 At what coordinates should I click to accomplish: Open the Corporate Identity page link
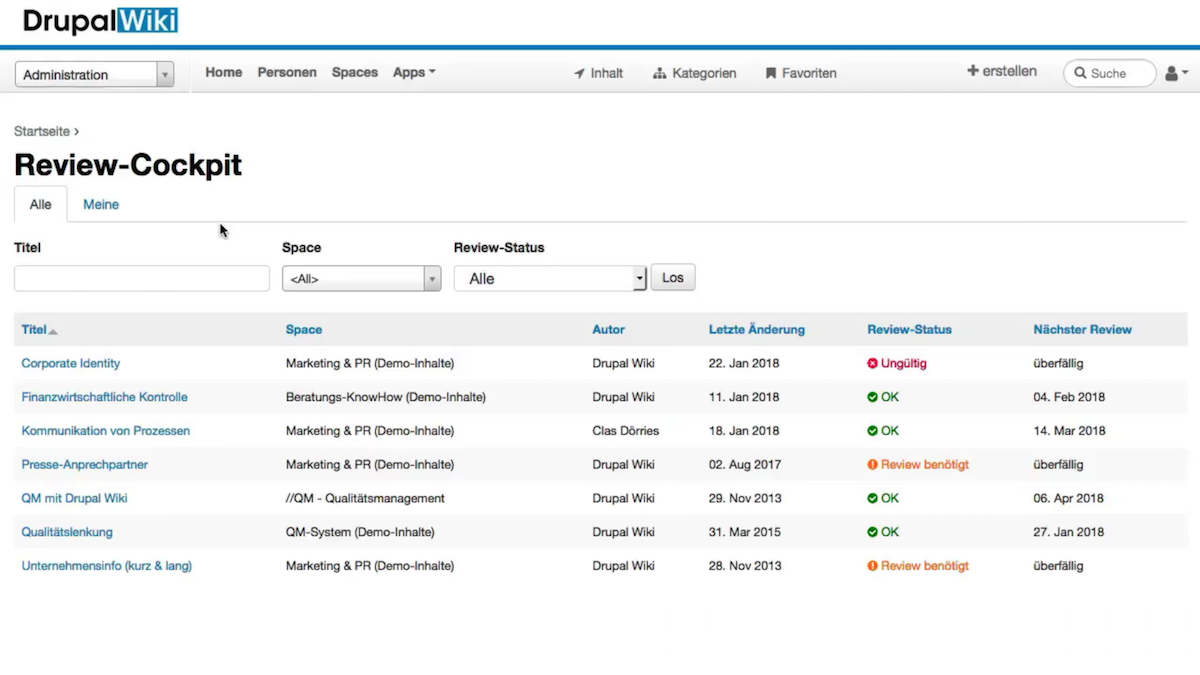71,363
